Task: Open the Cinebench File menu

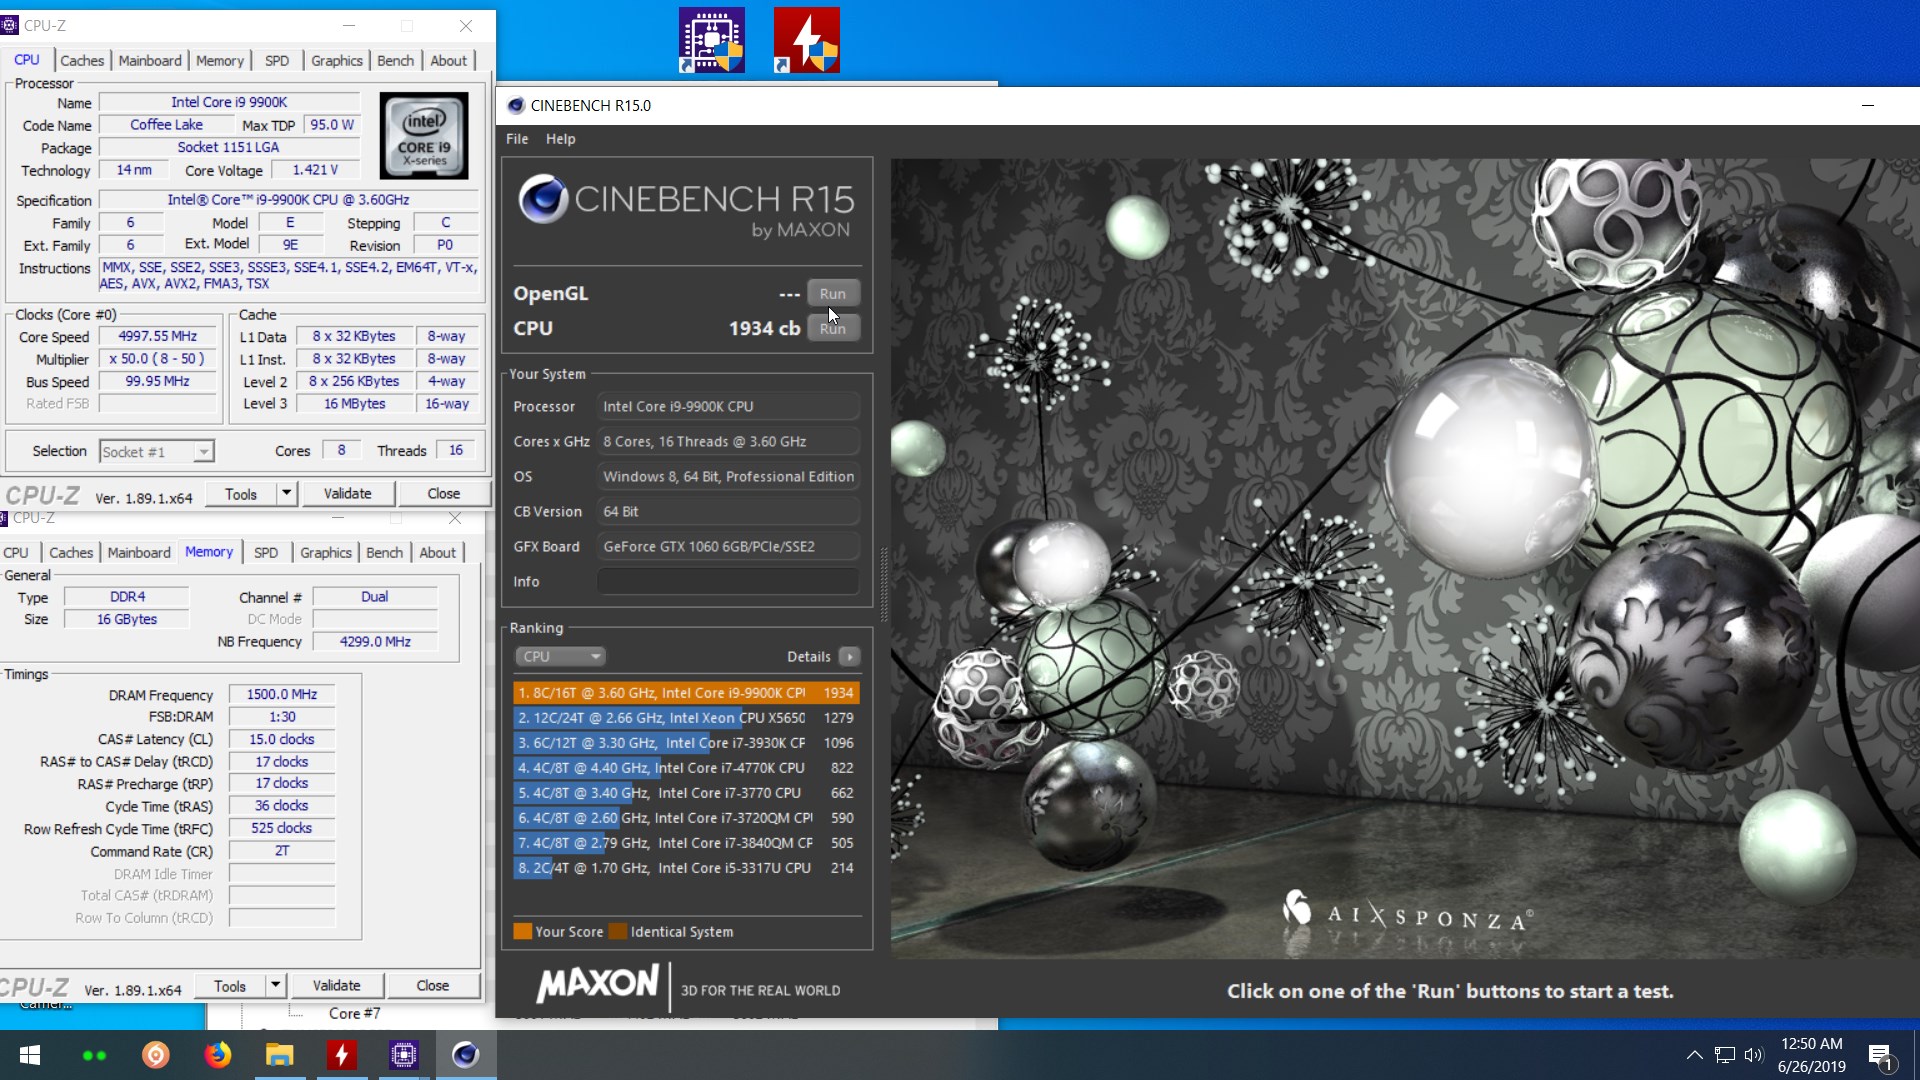Action: 517,139
